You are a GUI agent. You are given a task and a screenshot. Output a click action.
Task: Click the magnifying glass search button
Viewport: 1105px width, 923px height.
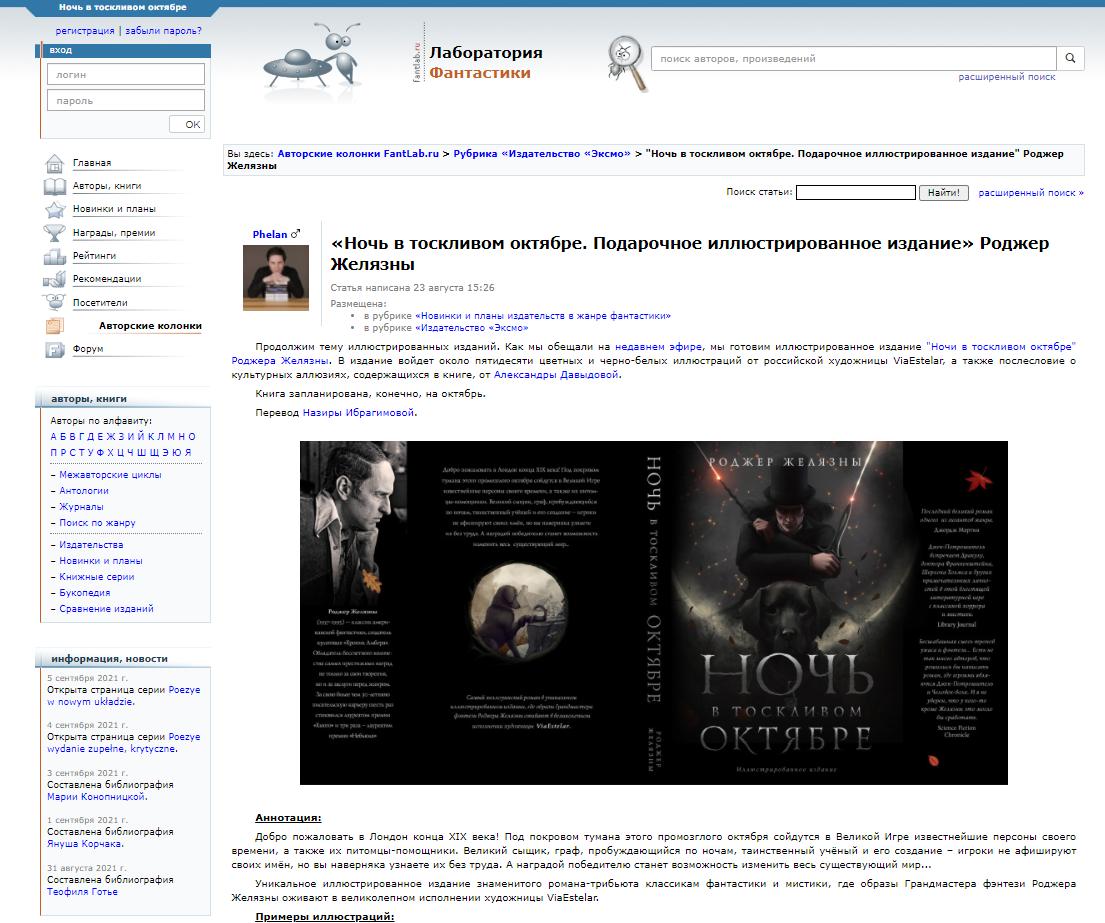(1070, 58)
